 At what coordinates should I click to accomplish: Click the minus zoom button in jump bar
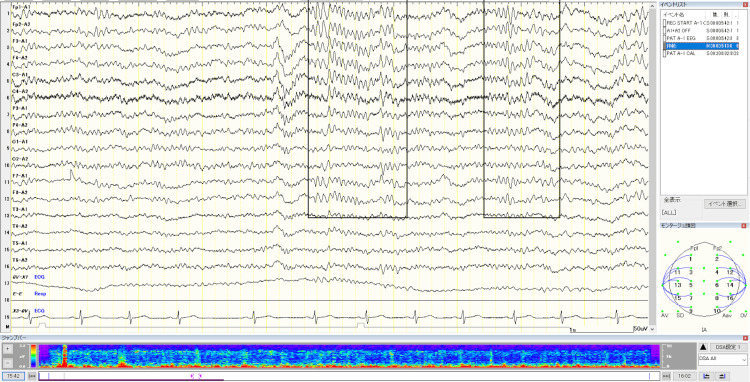(7, 362)
